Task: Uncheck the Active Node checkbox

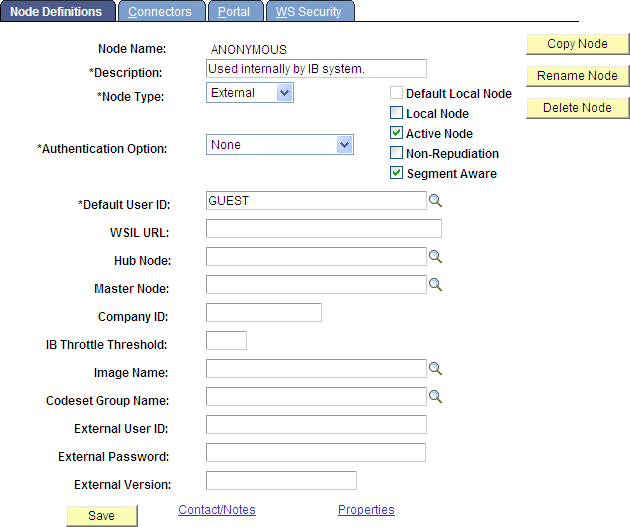Action: 397,134
